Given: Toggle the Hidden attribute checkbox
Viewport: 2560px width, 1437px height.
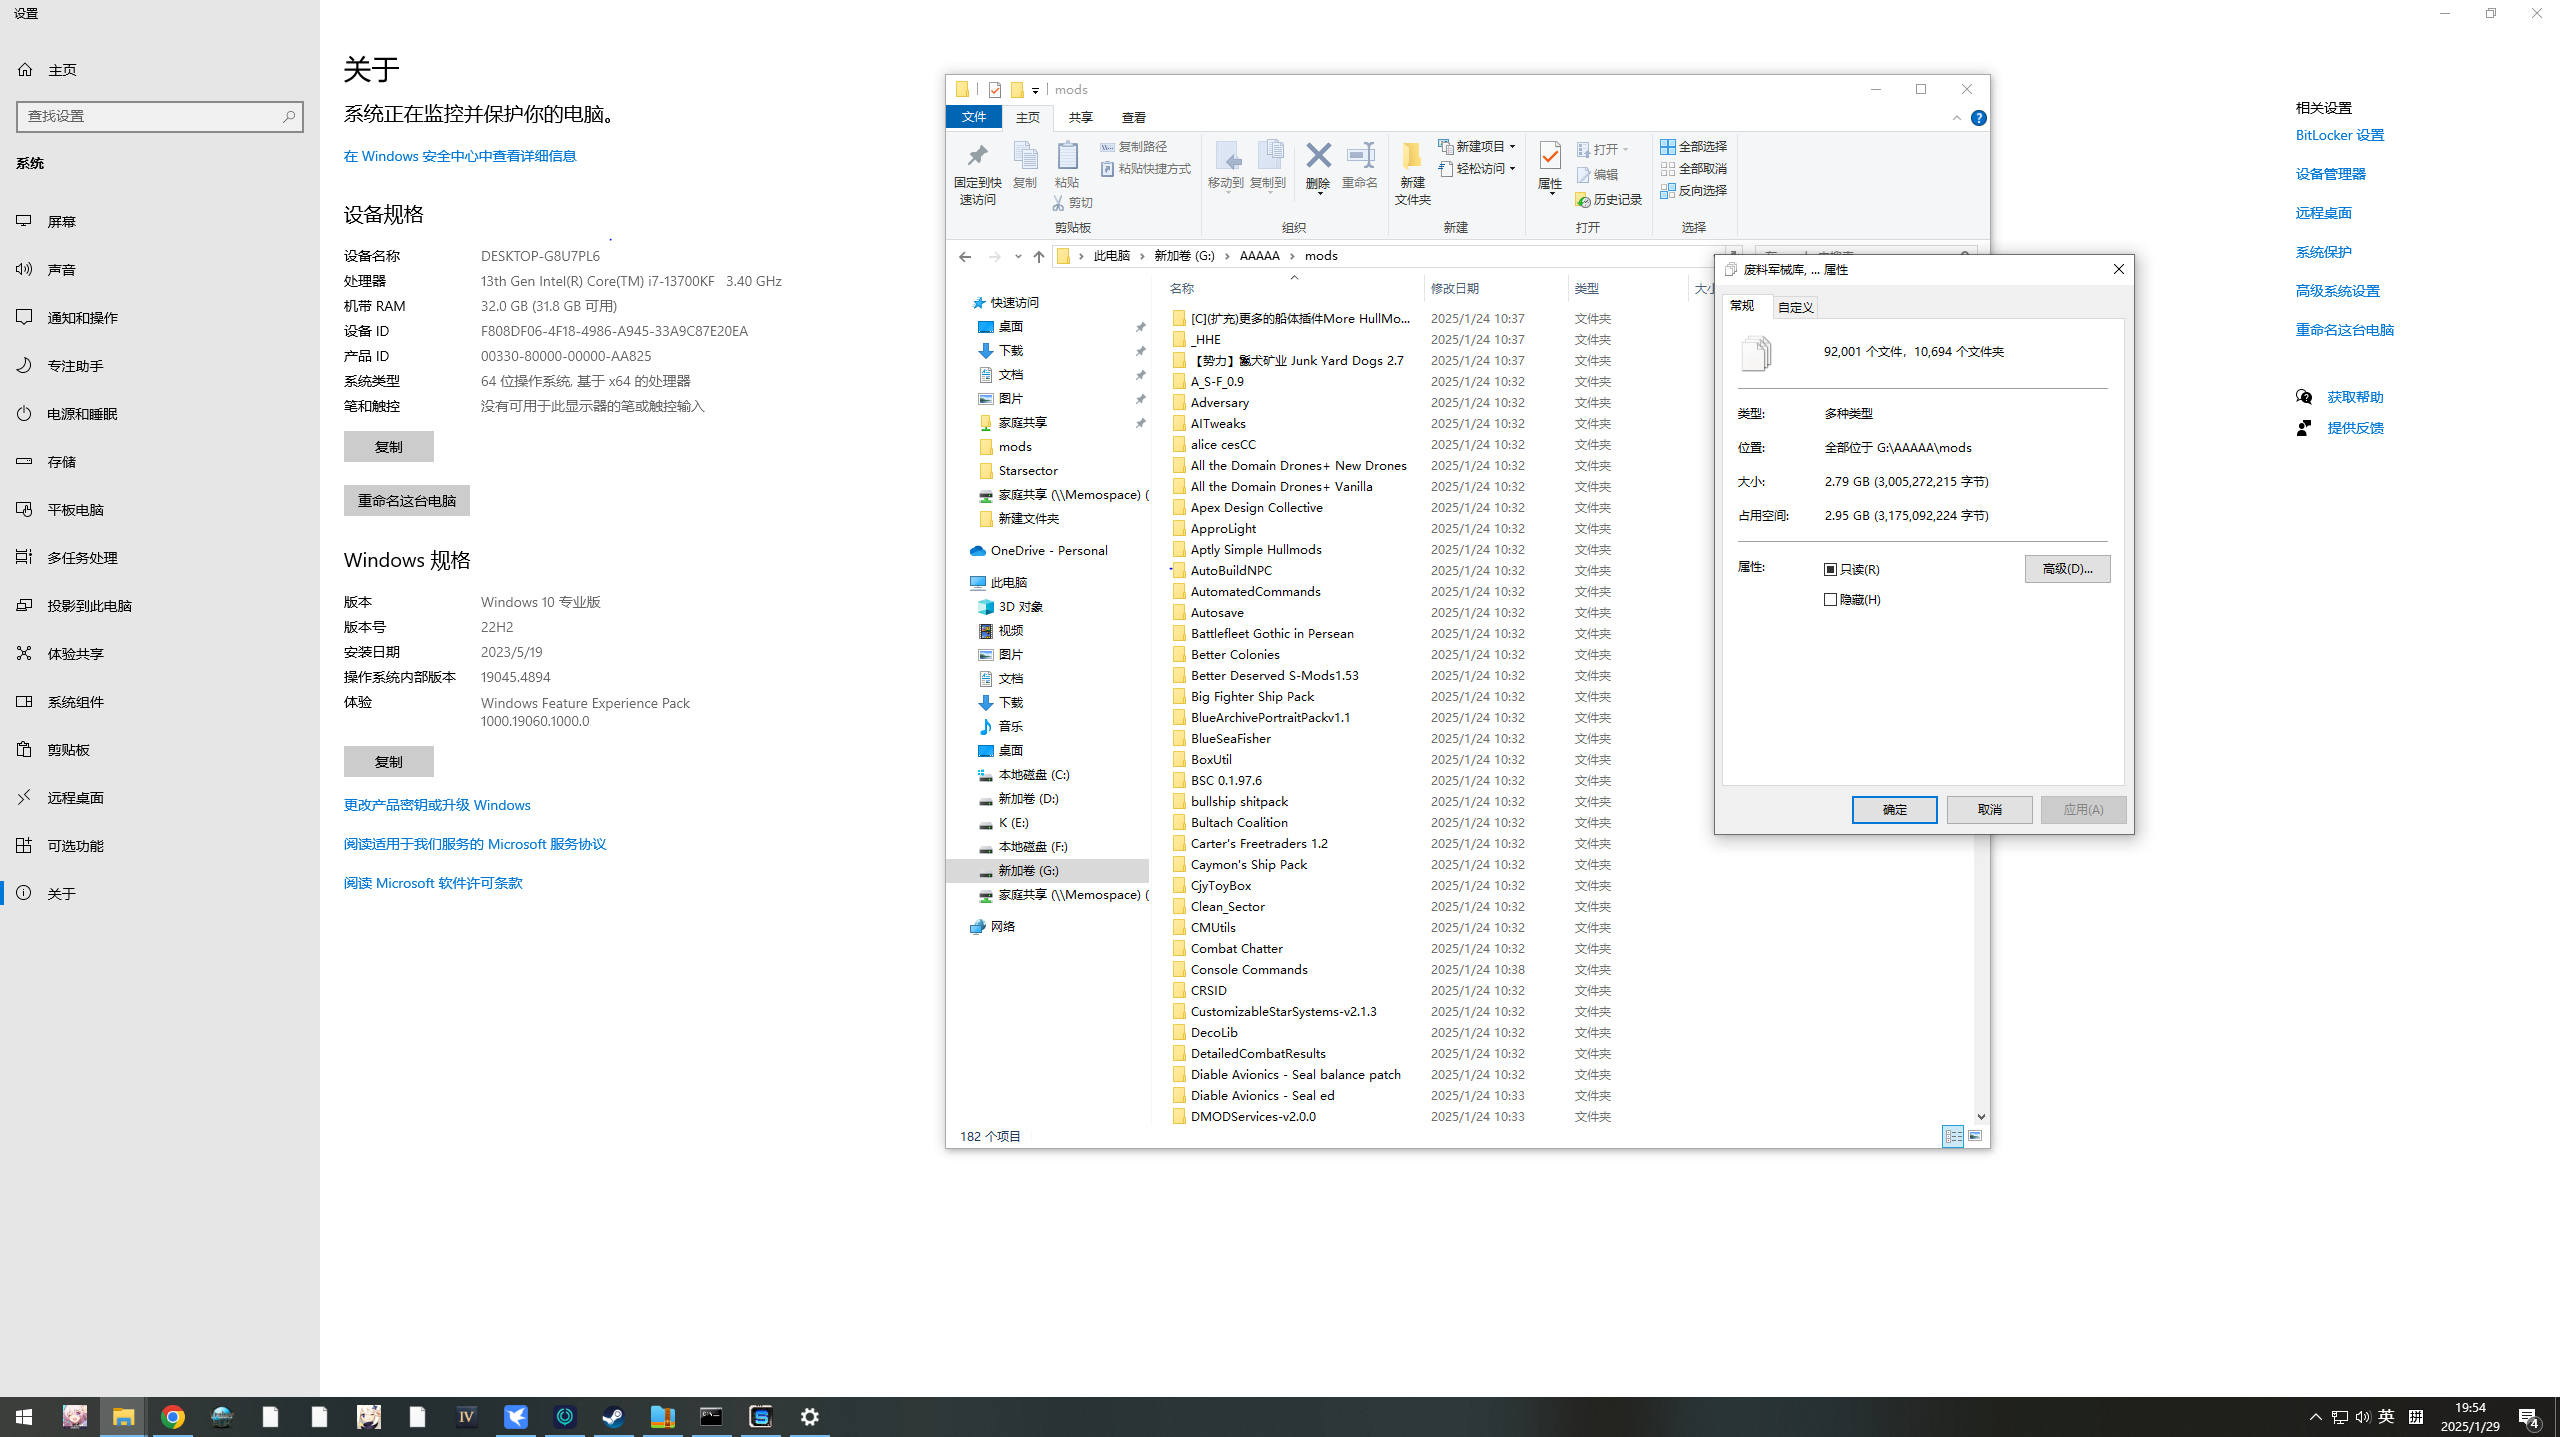Looking at the screenshot, I should (x=1831, y=599).
